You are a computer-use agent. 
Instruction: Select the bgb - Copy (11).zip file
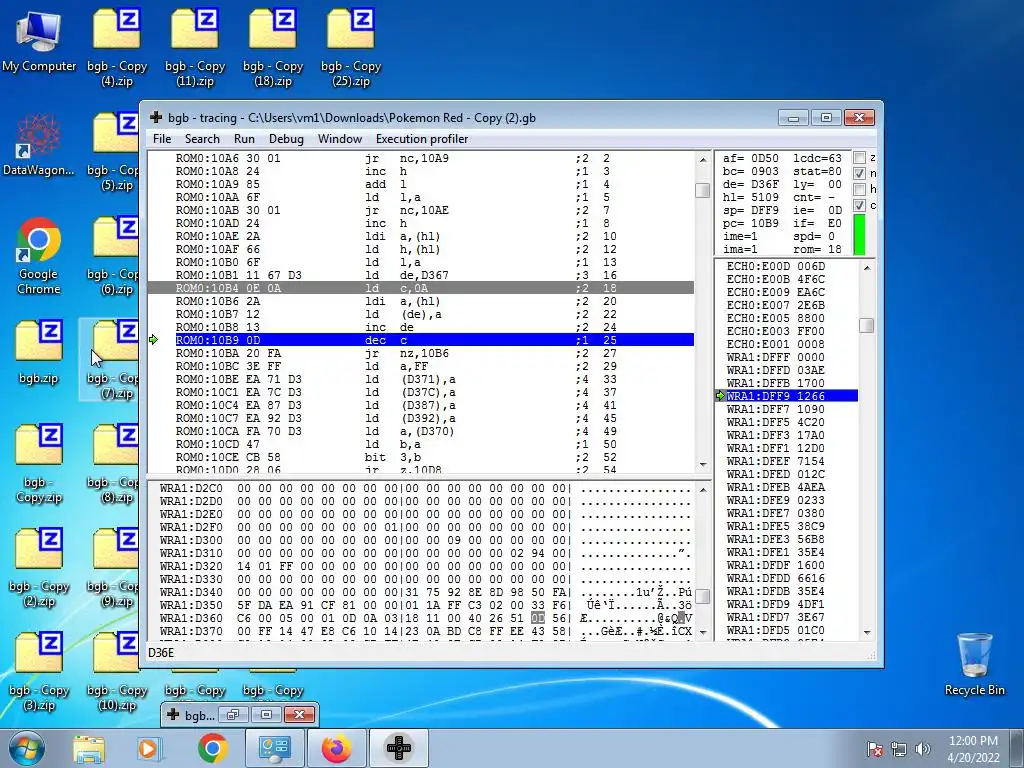tap(195, 47)
